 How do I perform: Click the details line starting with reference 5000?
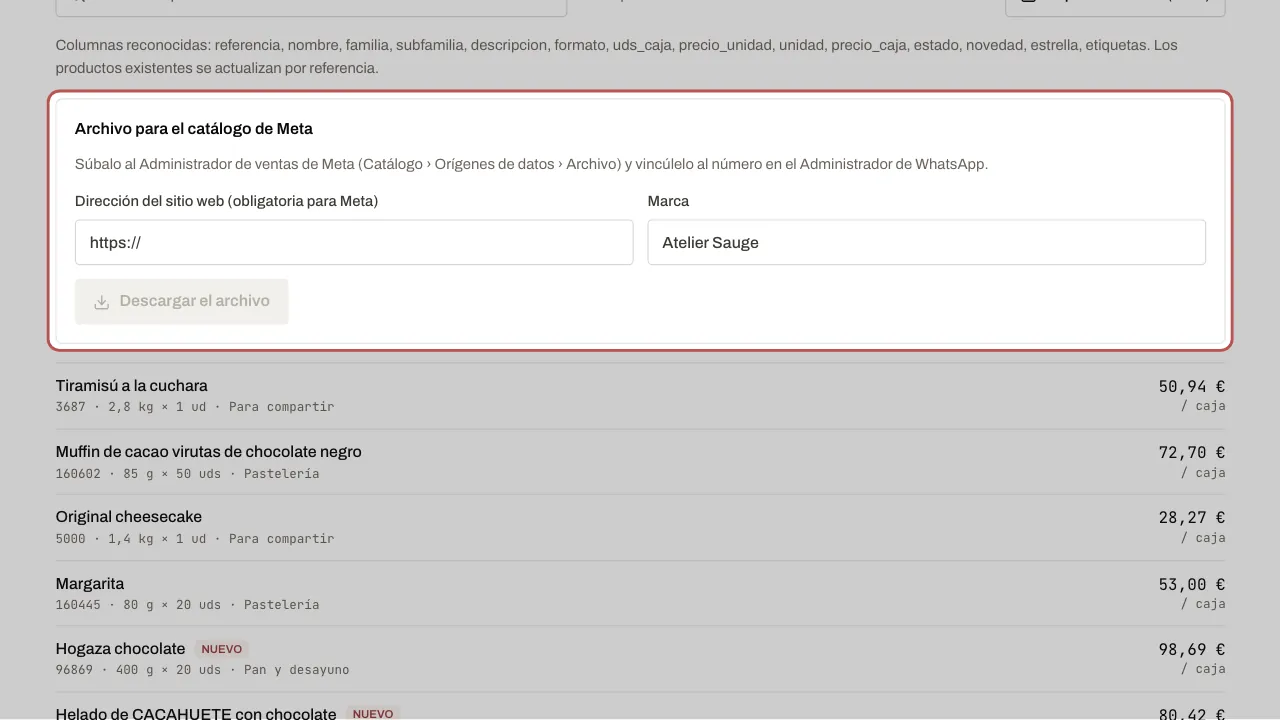point(195,539)
